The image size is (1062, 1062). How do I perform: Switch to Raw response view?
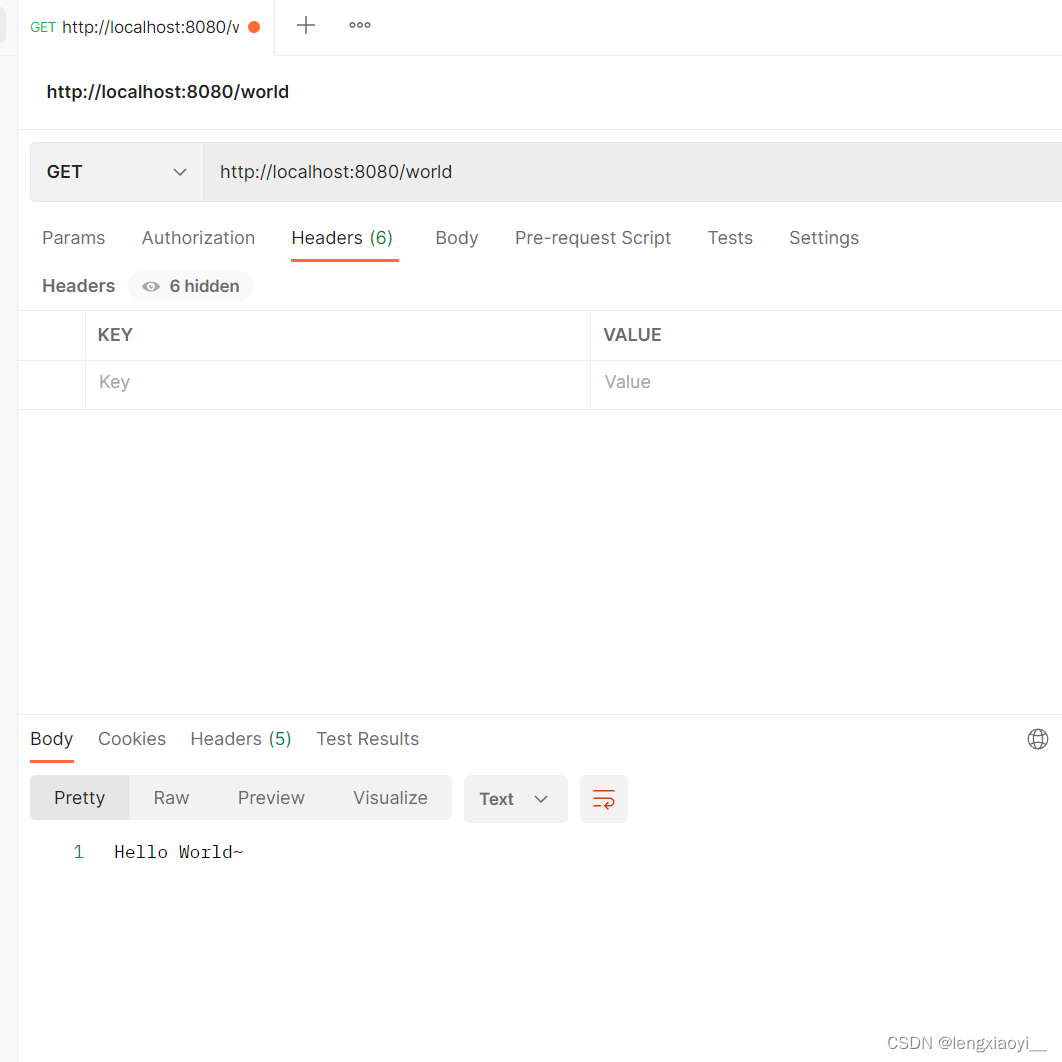click(171, 798)
